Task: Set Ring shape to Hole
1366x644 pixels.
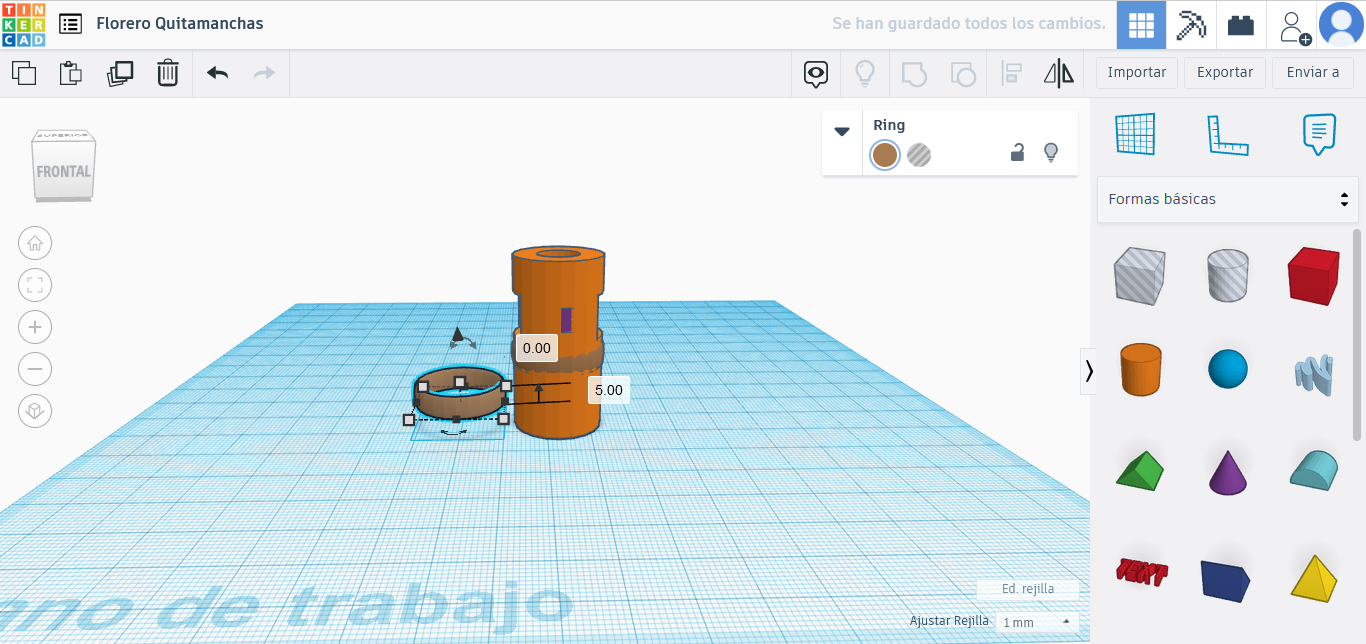Action: click(919, 155)
